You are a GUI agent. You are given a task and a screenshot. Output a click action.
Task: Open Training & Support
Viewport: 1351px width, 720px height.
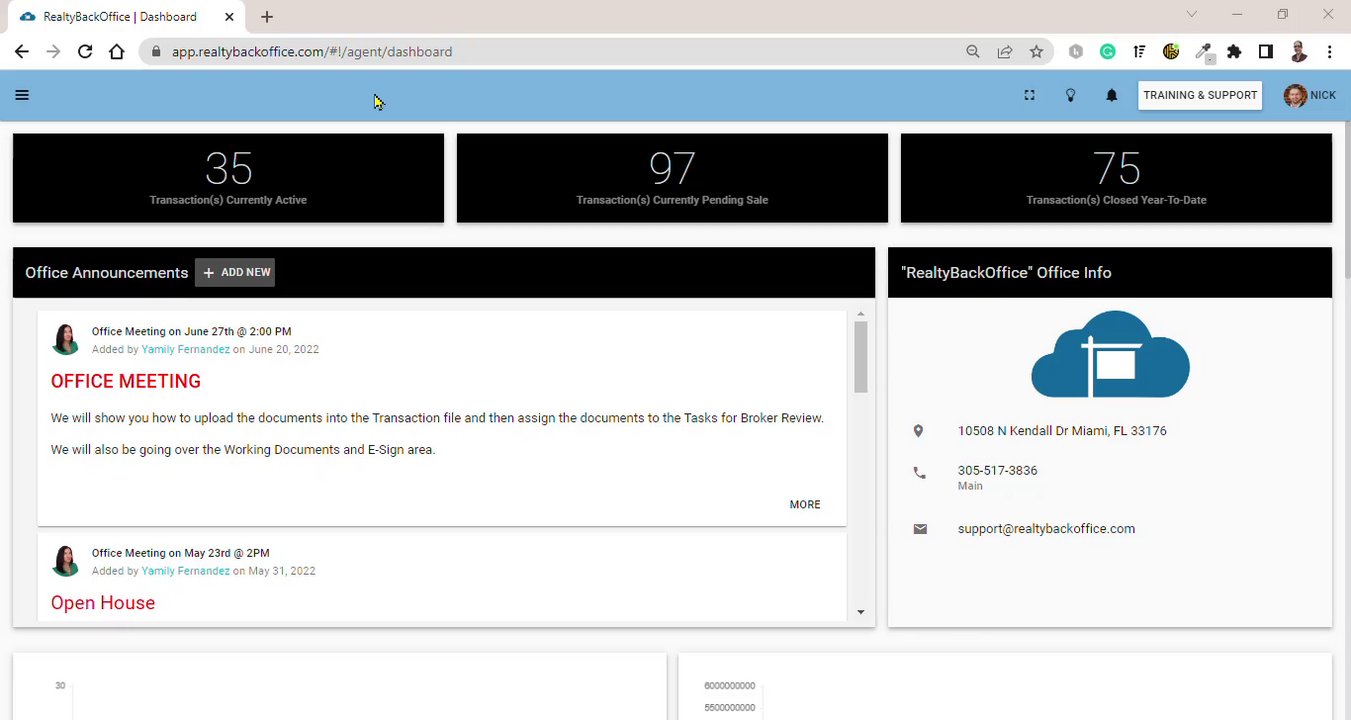[1200, 95]
